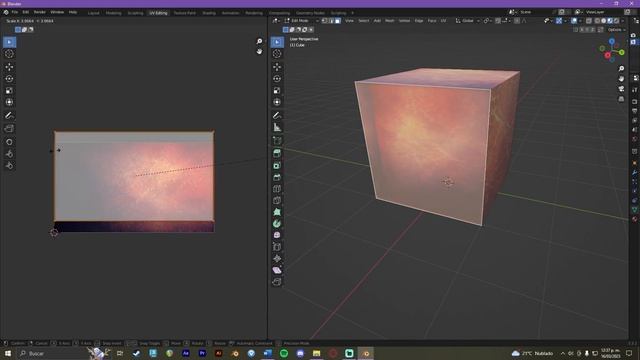
Task: Switch to the Layout workspace tab
Action: point(93,13)
